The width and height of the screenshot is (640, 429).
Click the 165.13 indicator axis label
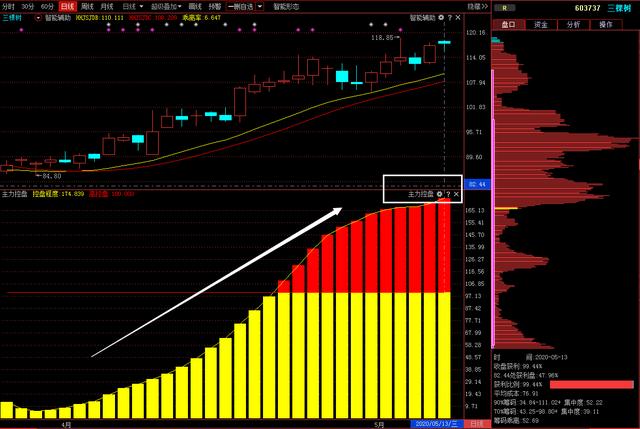point(475,211)
